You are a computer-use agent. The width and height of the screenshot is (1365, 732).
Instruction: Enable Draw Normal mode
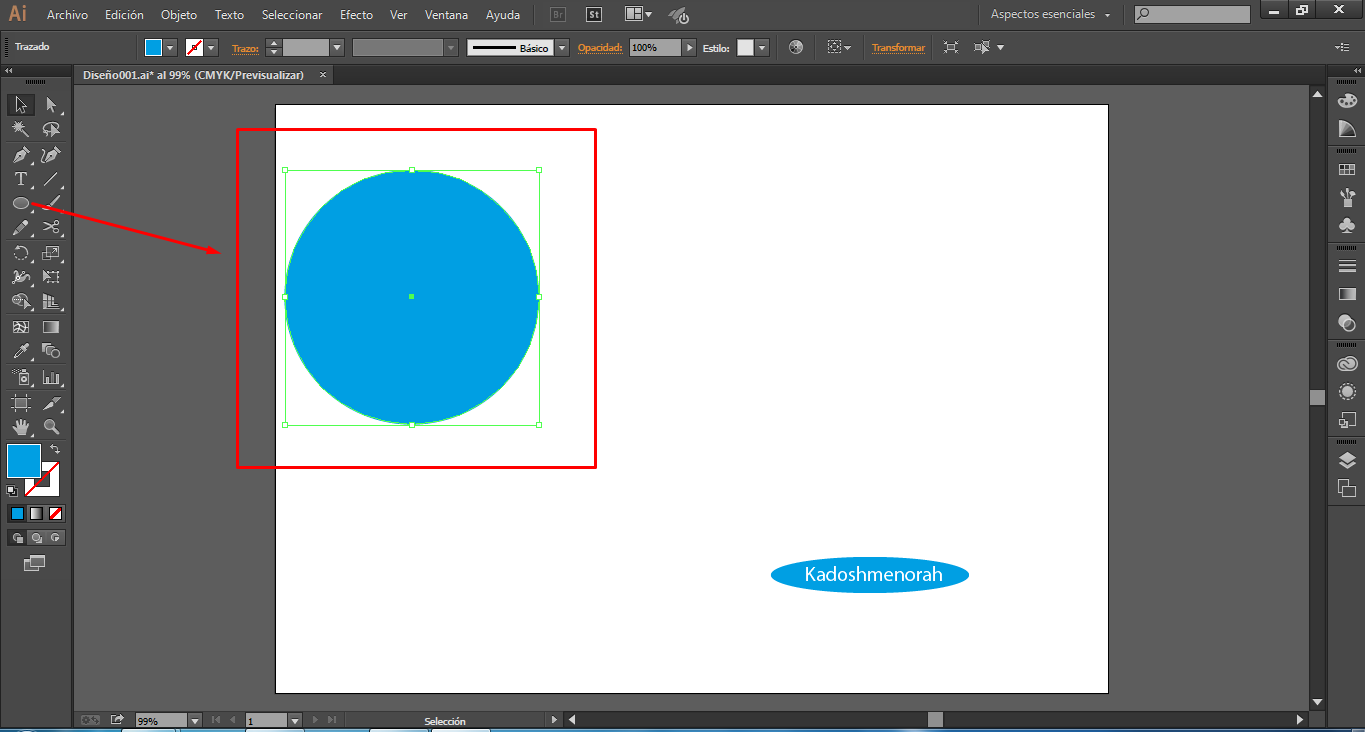pos(17,538)
